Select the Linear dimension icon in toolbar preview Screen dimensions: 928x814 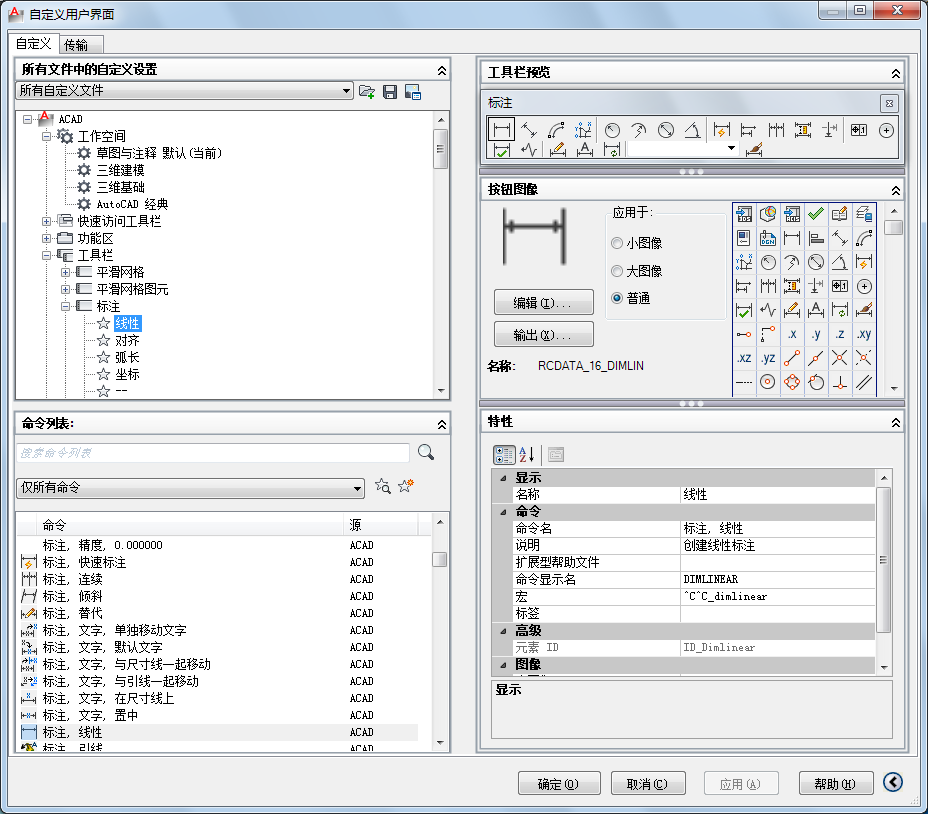click(x=501, y=130)
